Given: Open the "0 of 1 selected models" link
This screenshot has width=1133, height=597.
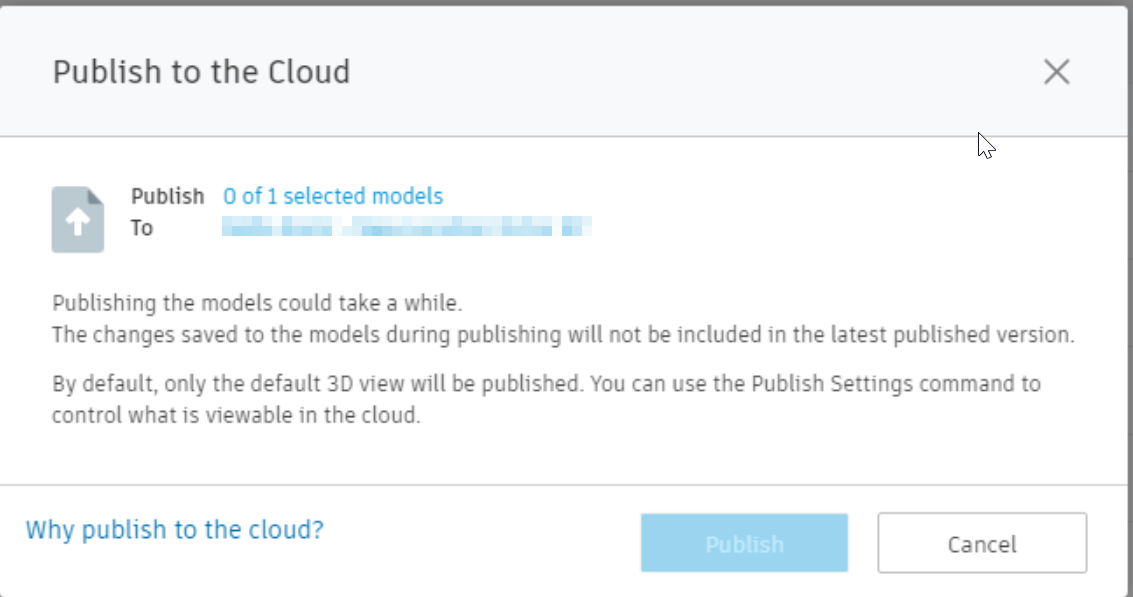Looking at the screenshot, I should (x=333, y=196).
